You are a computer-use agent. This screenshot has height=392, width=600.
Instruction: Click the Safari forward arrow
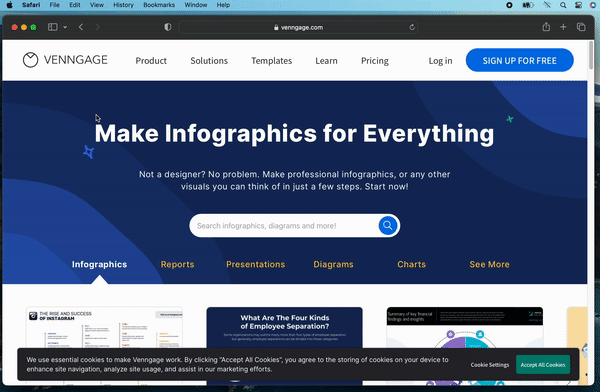click(97, 27)
